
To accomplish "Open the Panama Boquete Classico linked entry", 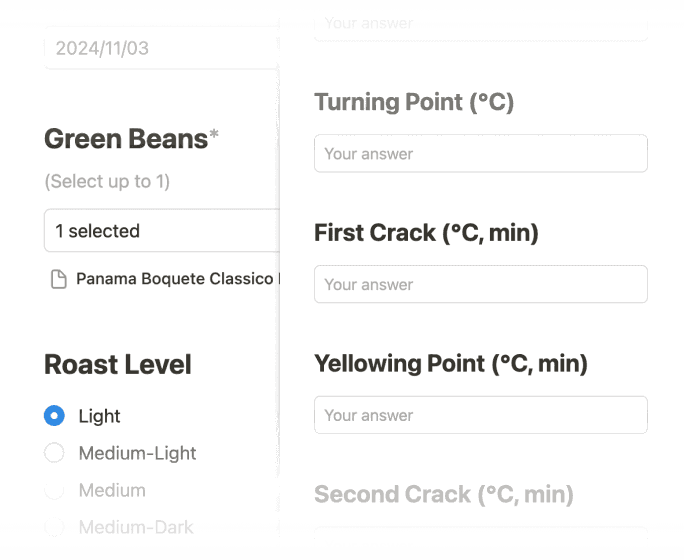I will [x=175, y=279].
